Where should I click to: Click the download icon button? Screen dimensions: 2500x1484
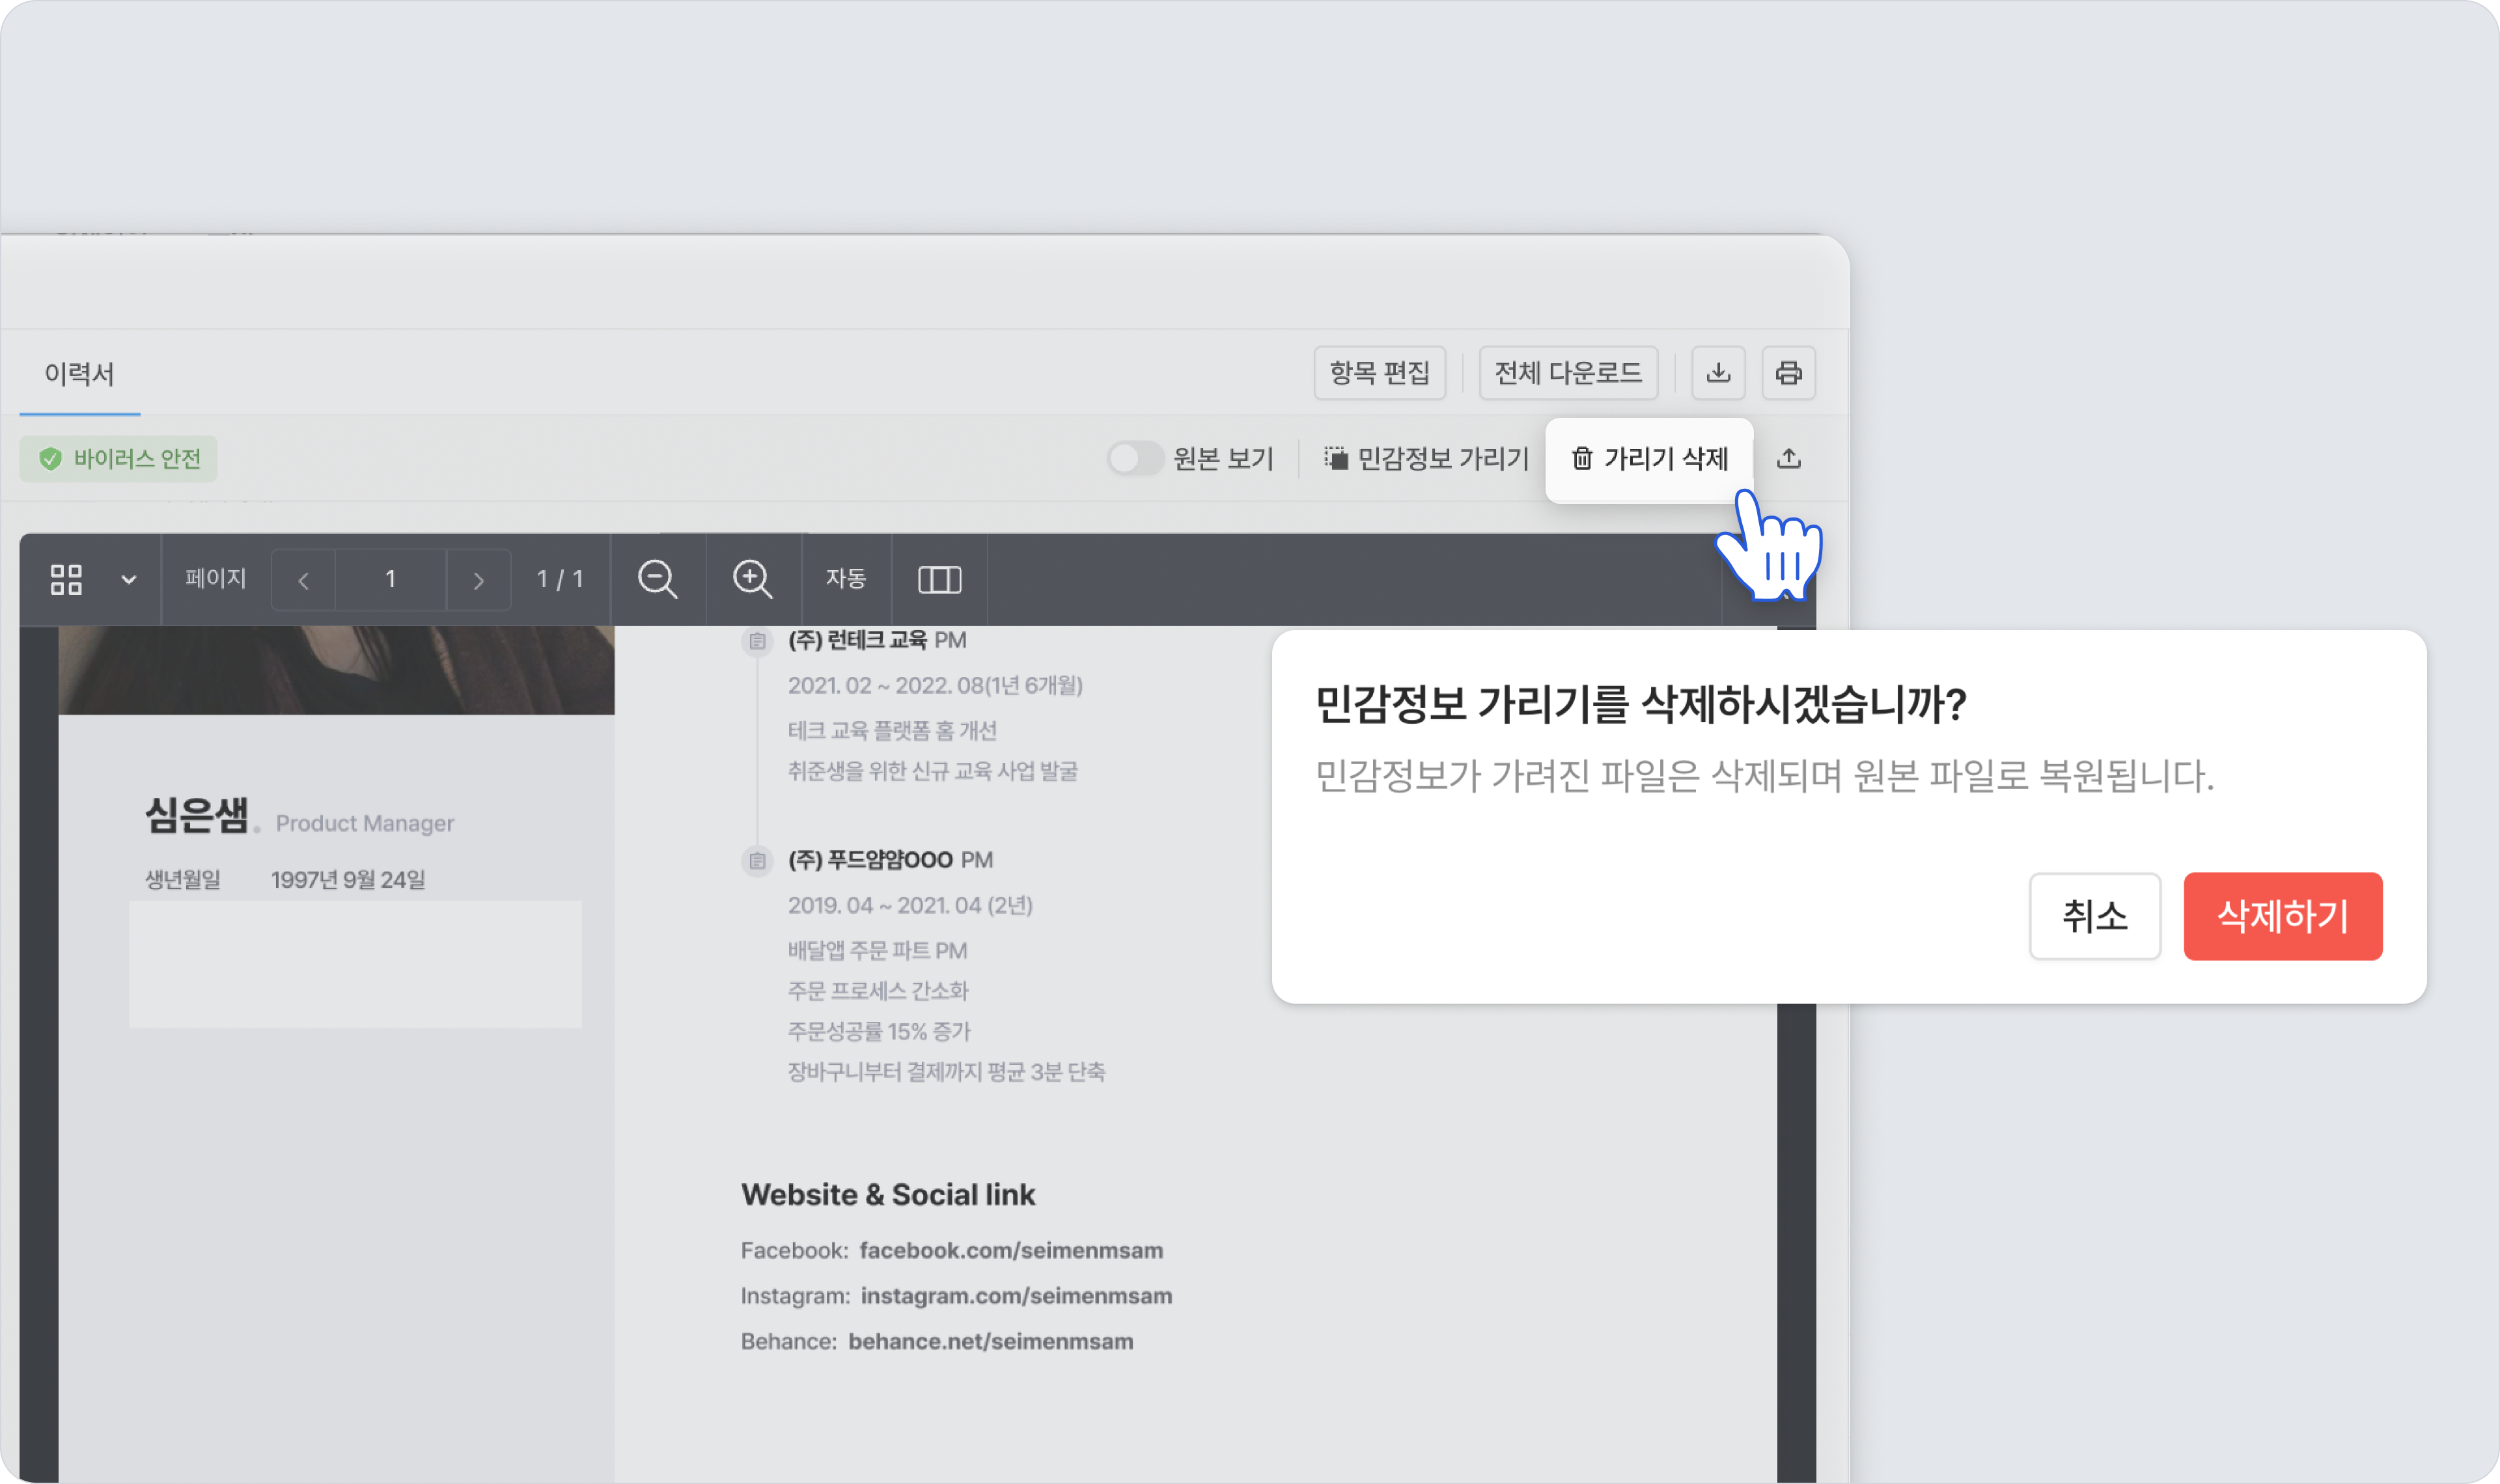tap(1718, 373)
